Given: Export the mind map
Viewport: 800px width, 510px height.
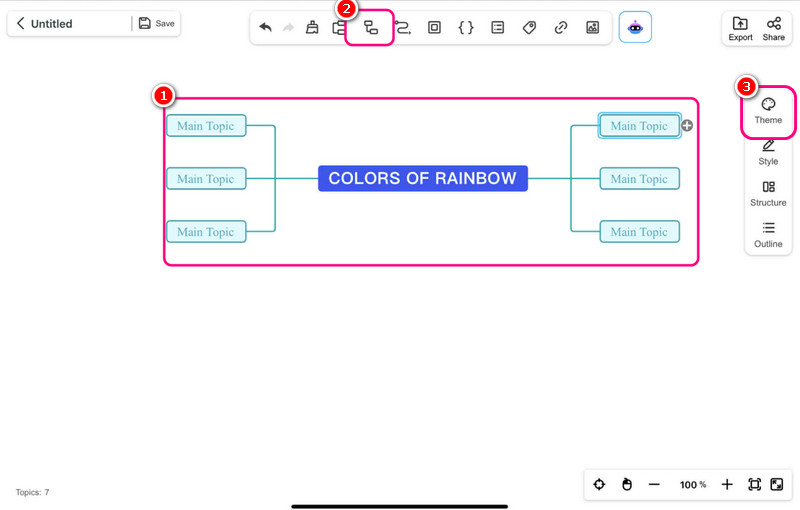Looking at the screenshot, I should pos(740,29).
